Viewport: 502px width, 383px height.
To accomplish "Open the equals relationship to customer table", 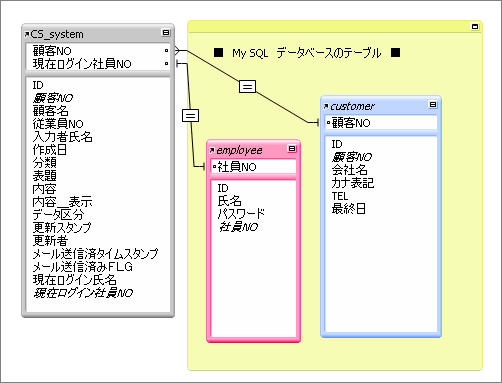I will pyautogui.click(x=247, y=87).
